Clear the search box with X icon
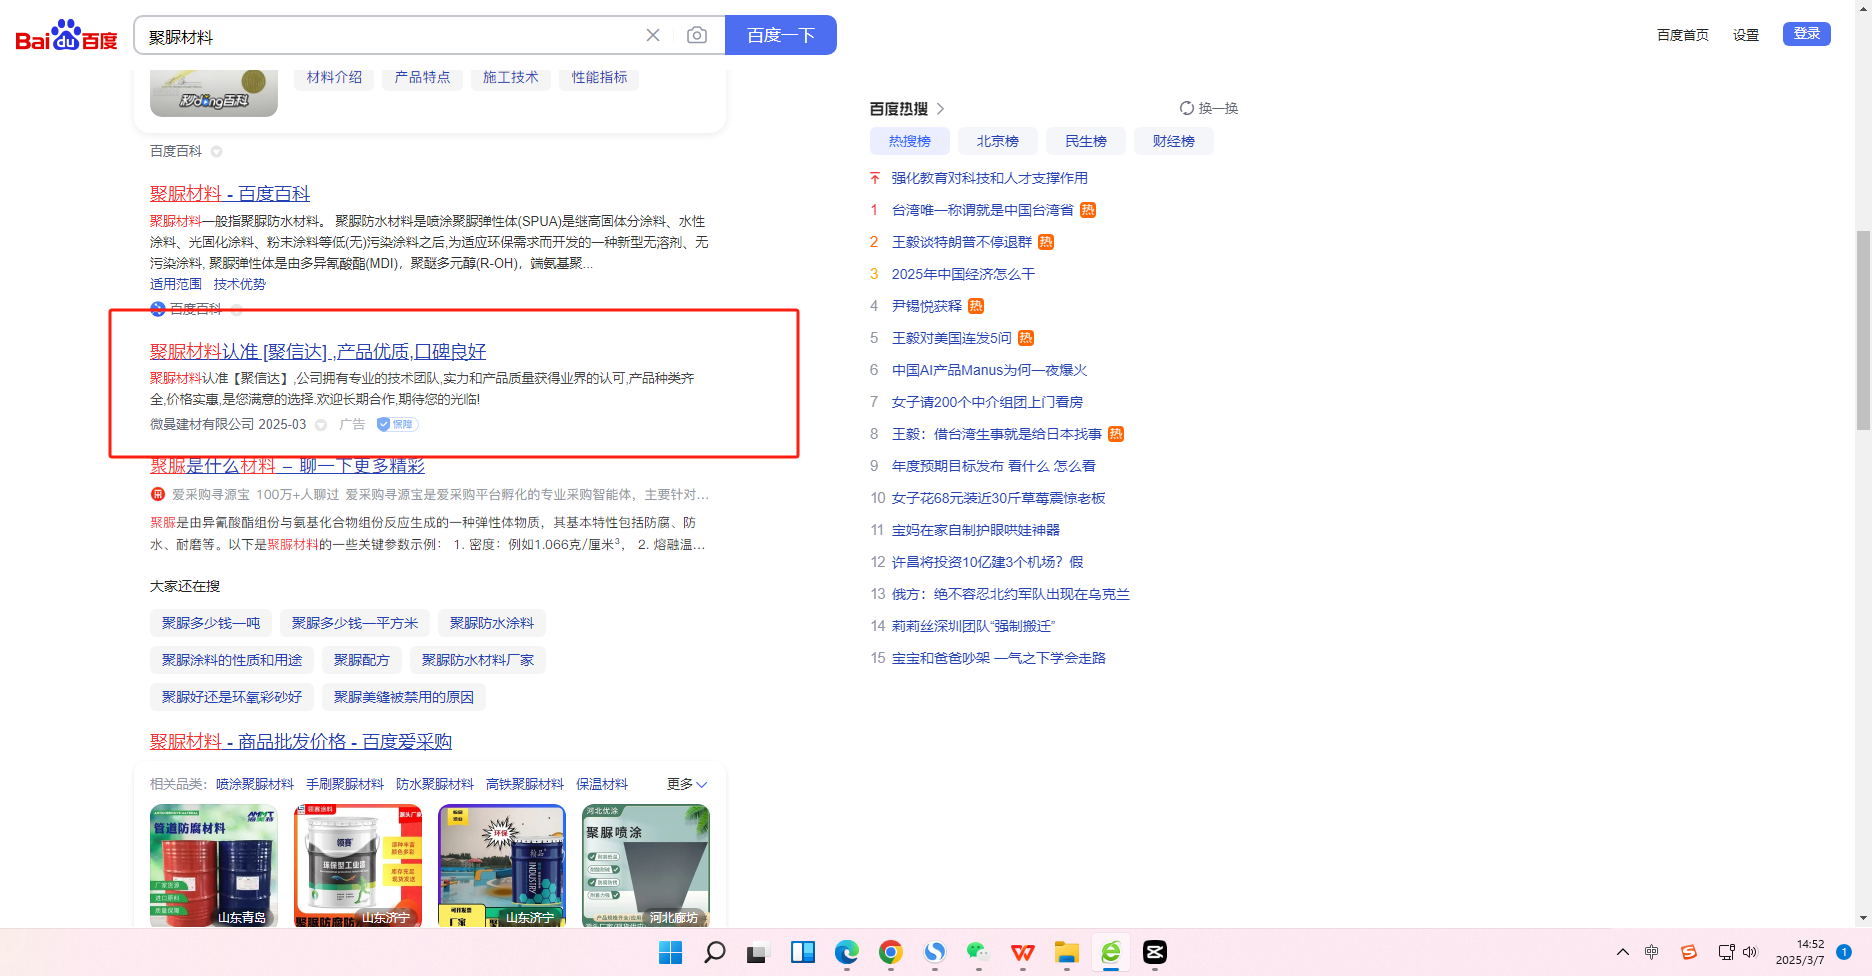 click(653, 36)
